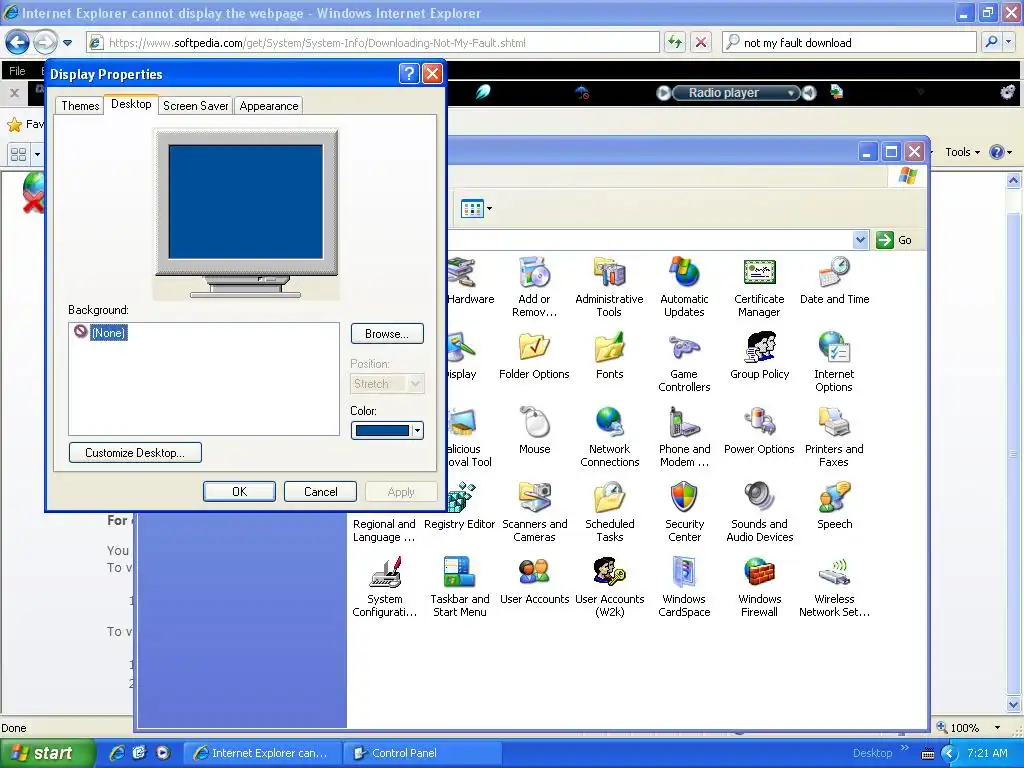Click the IE Back arrow button
Image resolution: width=1024 pixels, height=768 pixels.
tap(17, 42)
